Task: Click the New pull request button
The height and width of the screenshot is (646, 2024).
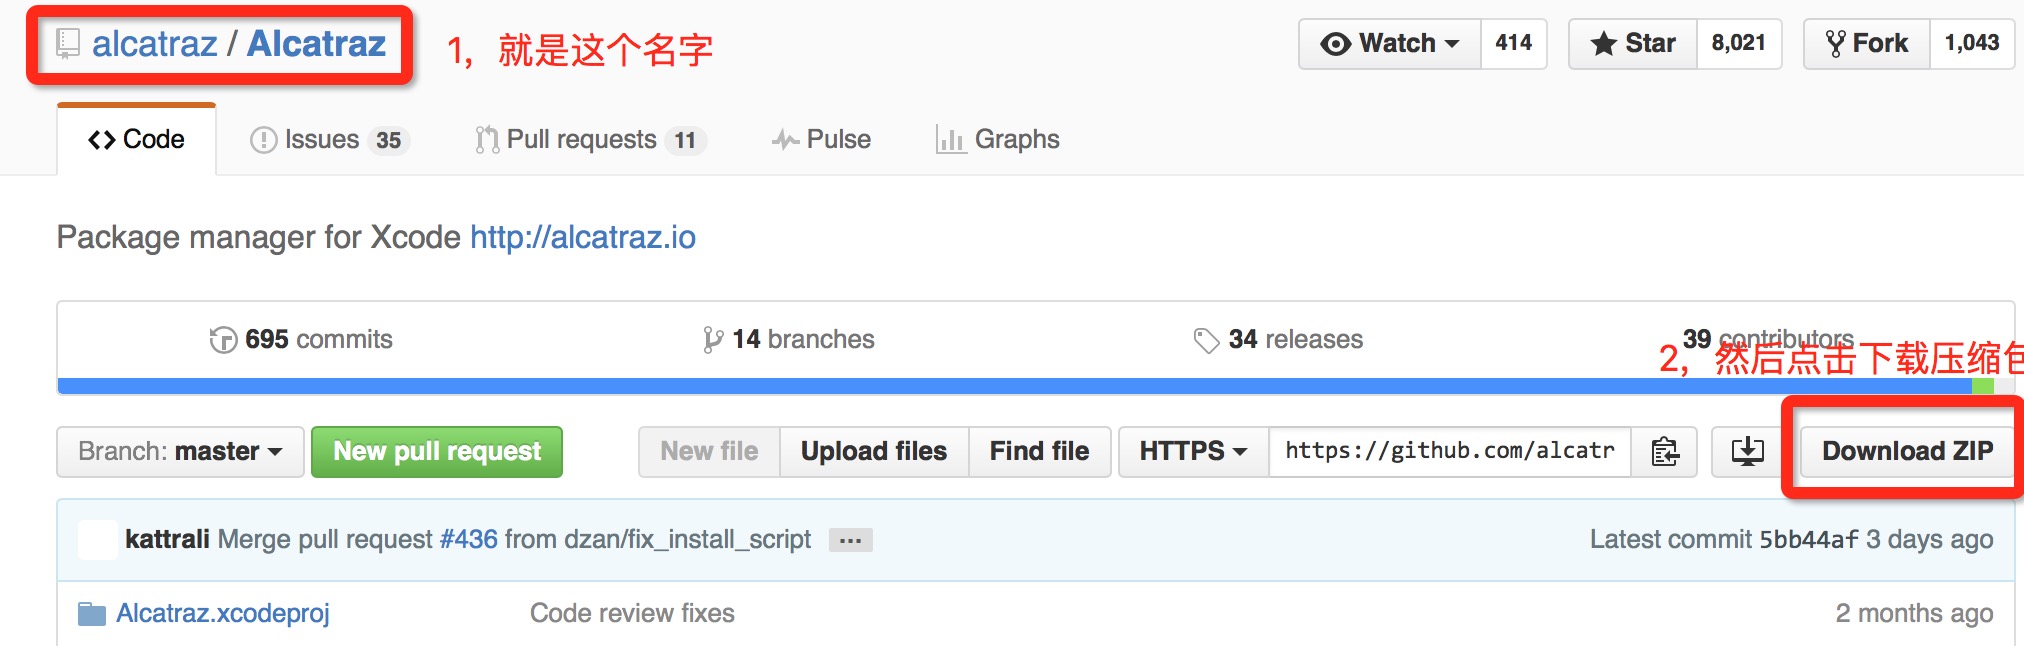Action: 437,452
